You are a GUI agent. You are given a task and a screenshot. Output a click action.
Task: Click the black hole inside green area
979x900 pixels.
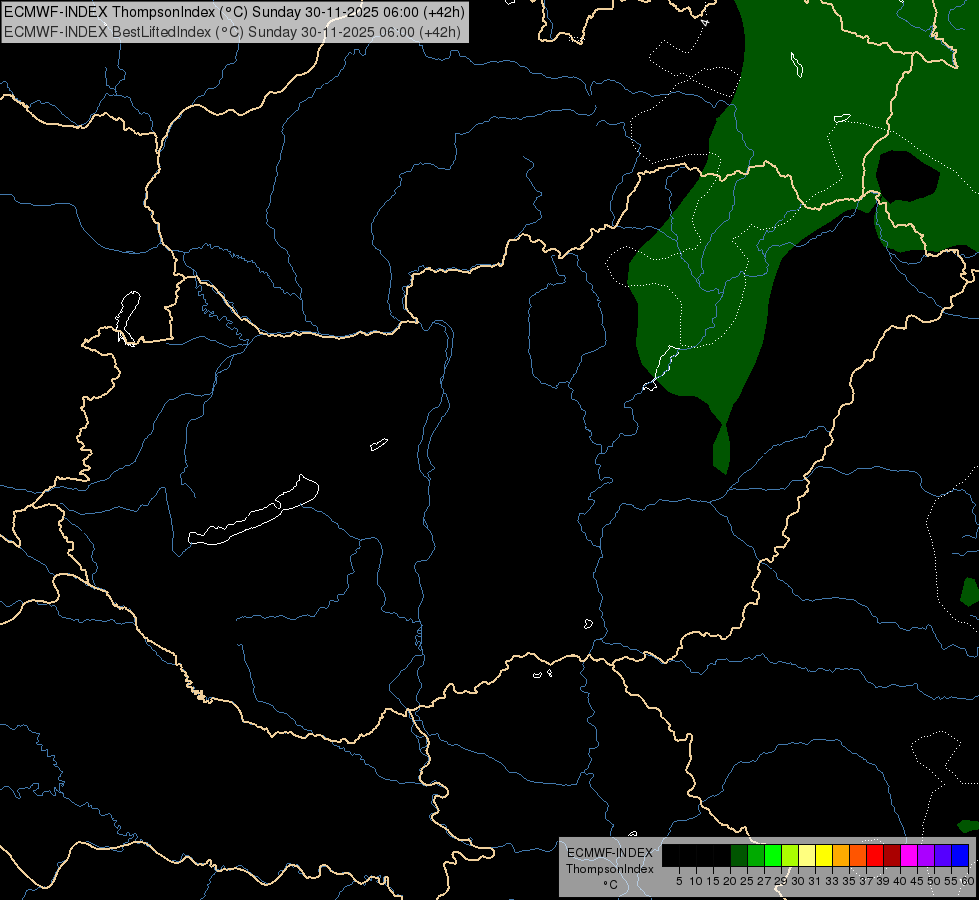point(907,176)
